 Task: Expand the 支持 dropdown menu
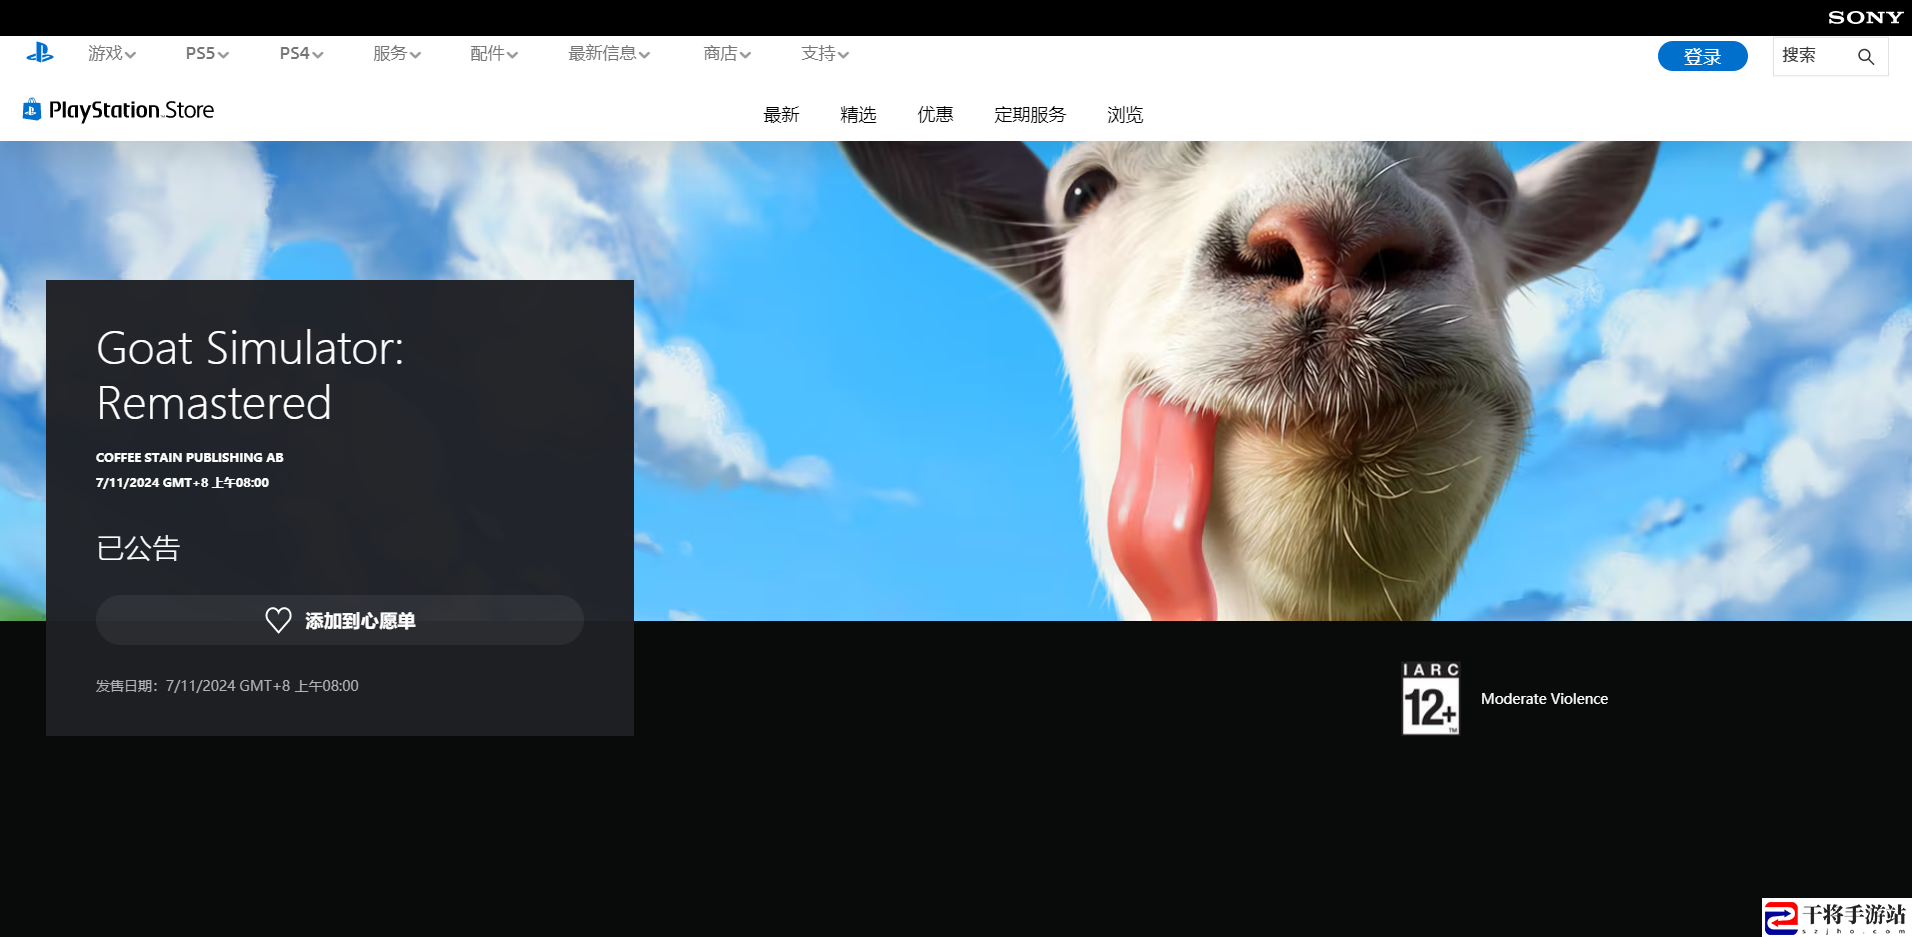[x=825, y=53]
